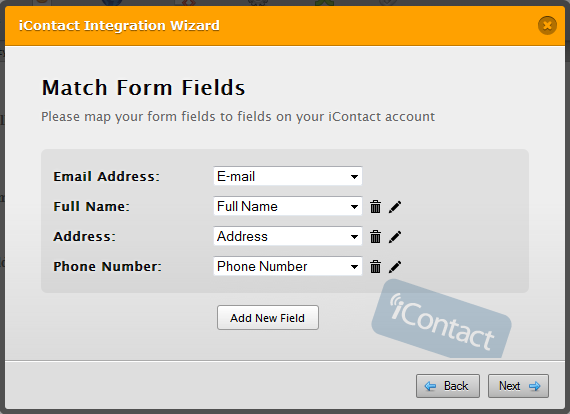The width and height of the screenshot is (570, 414).
Task: Remove the Phone Number field via trash icon
Action: tap(376, 267)
